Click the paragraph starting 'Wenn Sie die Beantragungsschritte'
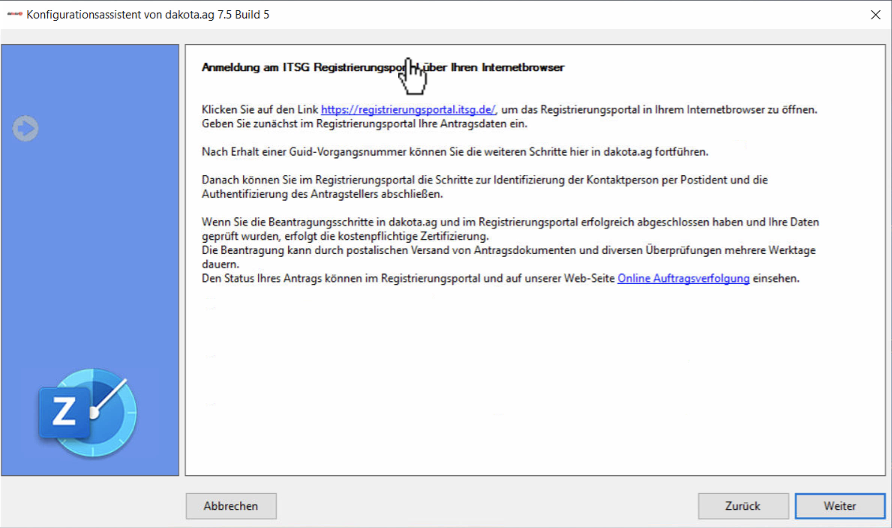Screen dimensions: 892x528 click(x=500, y=221)
